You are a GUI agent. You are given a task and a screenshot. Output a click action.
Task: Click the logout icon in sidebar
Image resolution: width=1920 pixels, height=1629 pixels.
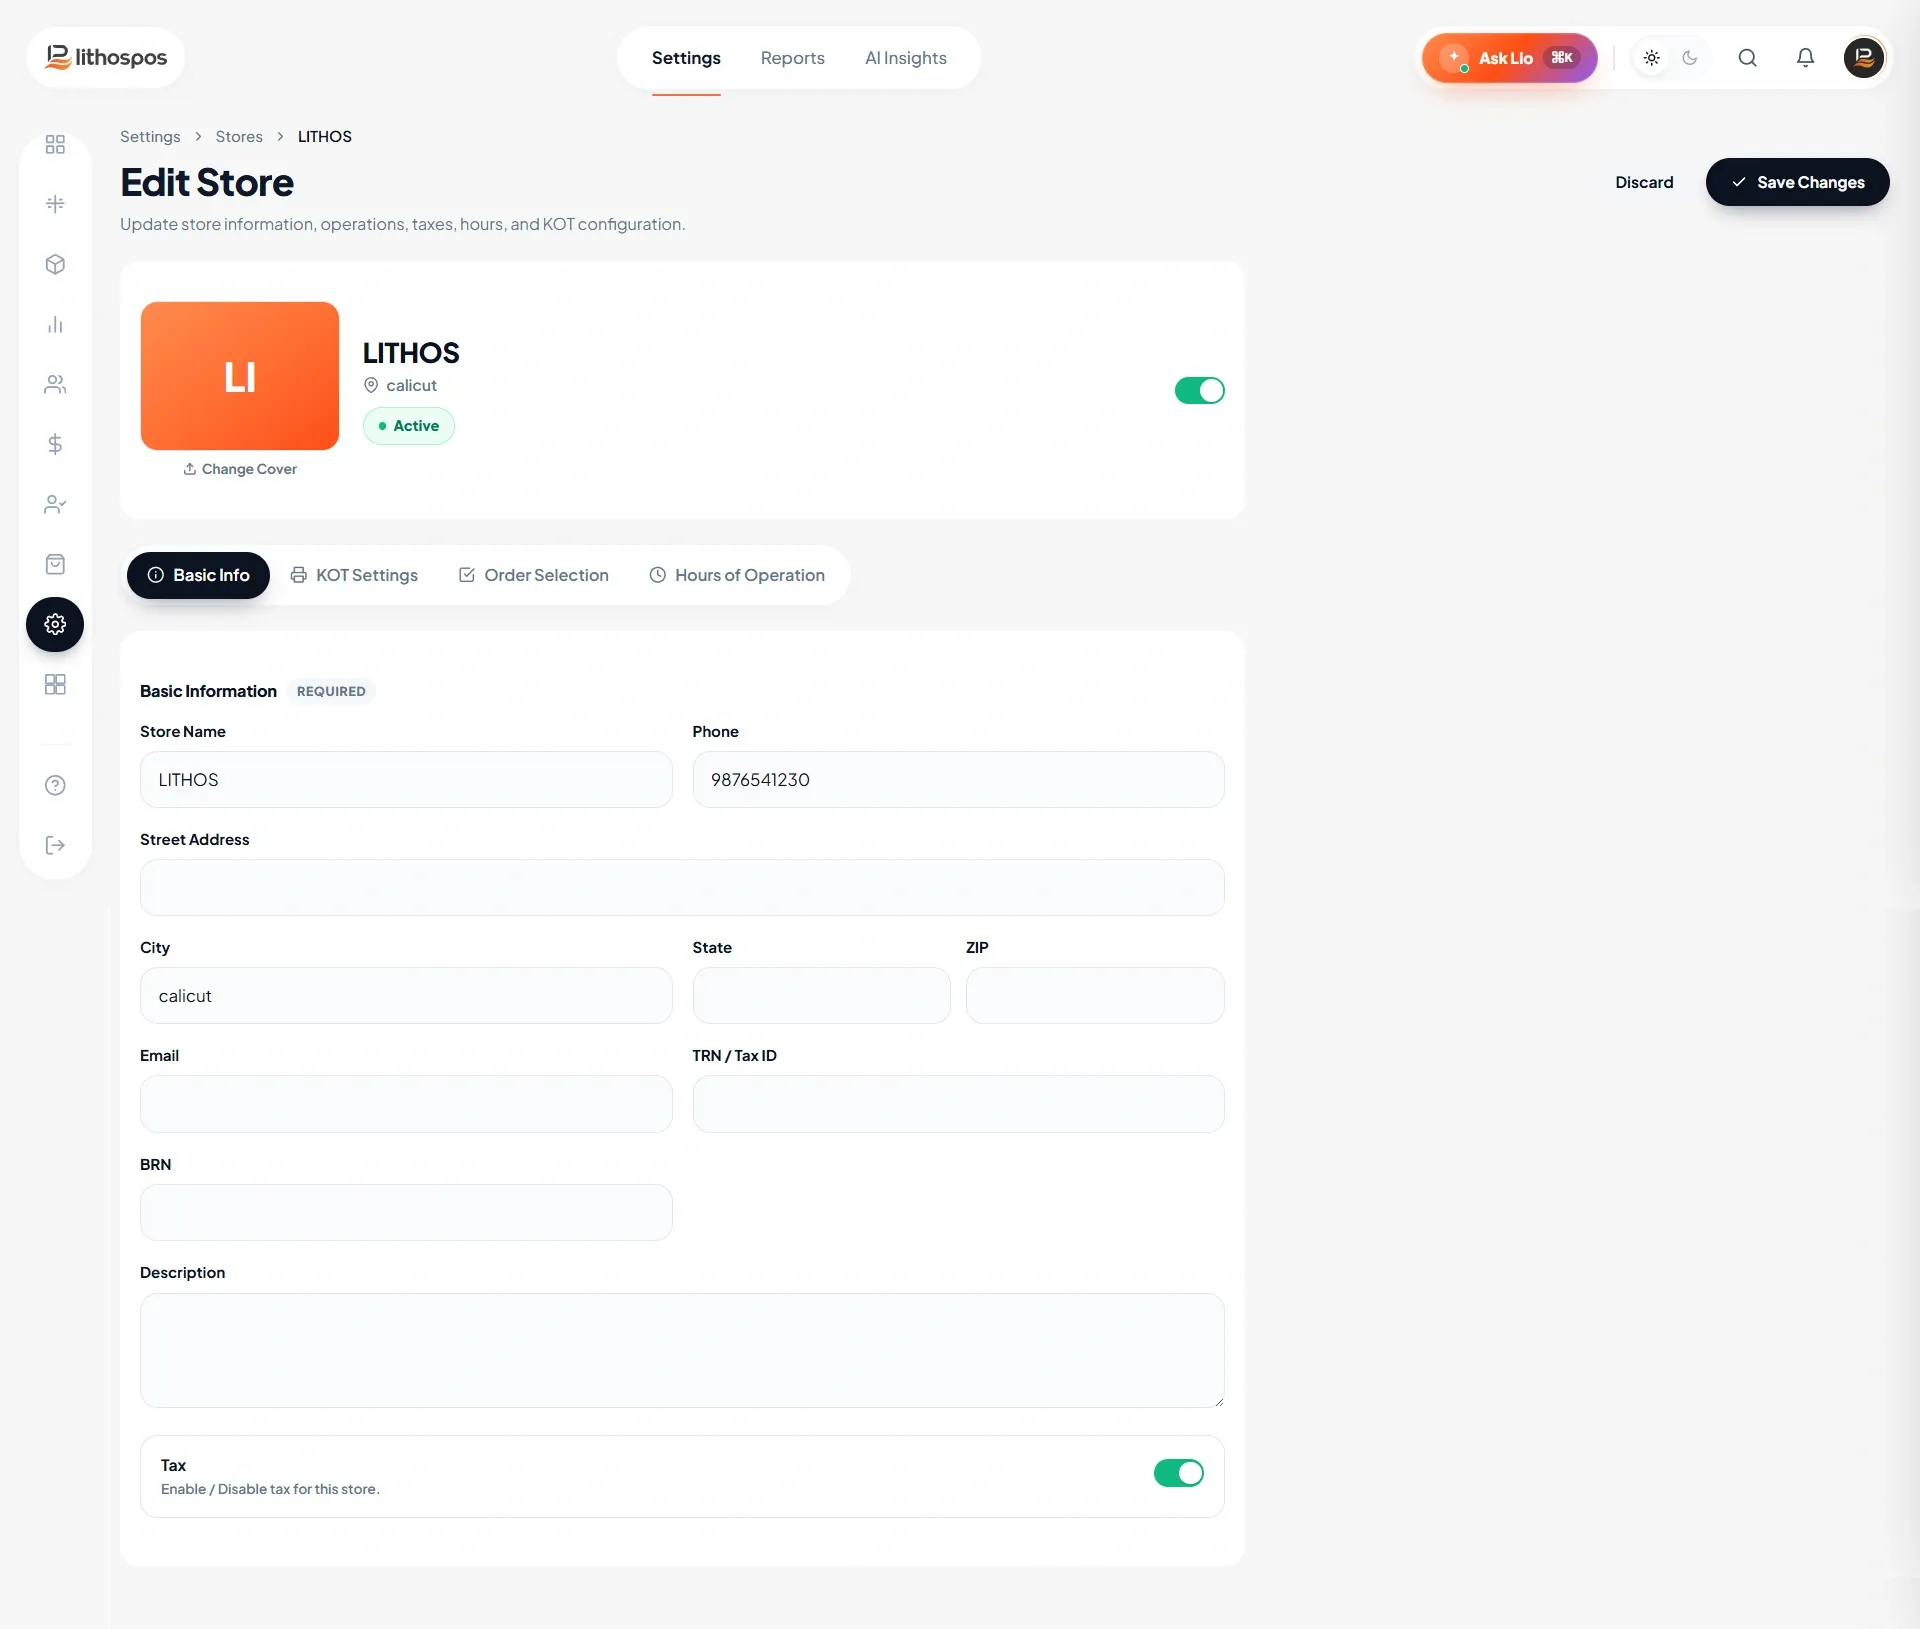tap(55, 845)
